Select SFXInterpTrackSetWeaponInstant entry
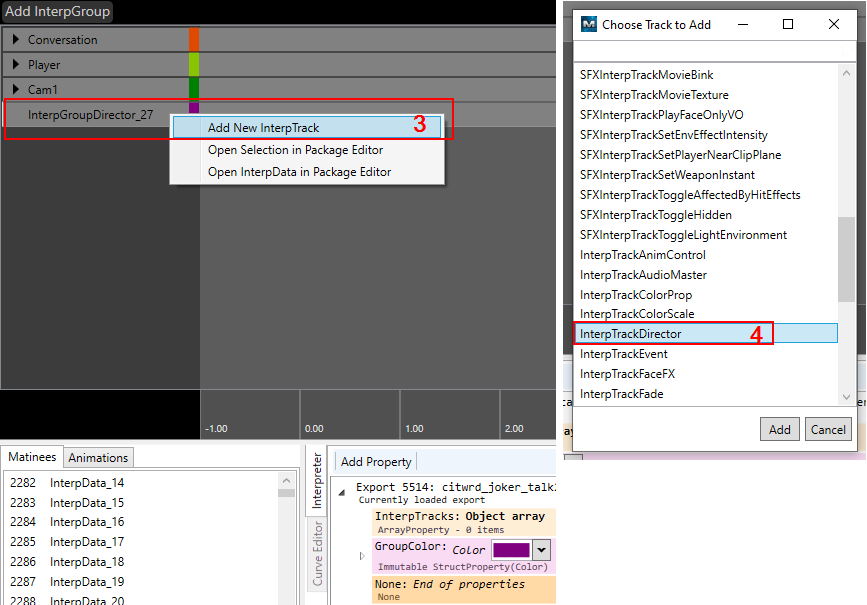This screenshot has width=867, height=605. pyautogui.click(x=706, y=174)
